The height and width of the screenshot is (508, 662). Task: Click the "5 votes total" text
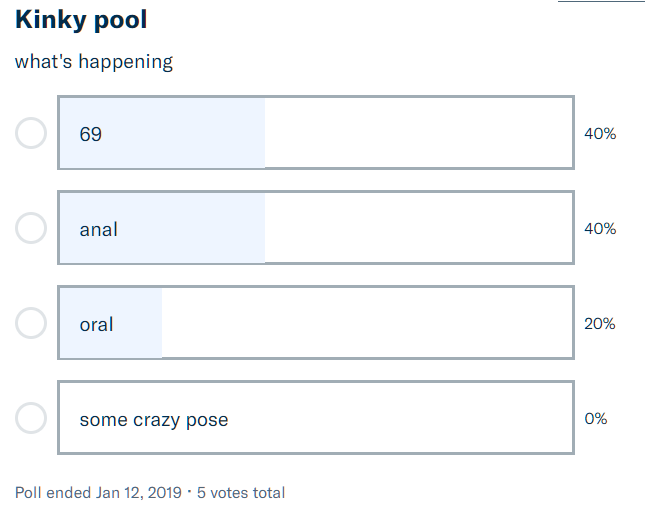point(241,492)
